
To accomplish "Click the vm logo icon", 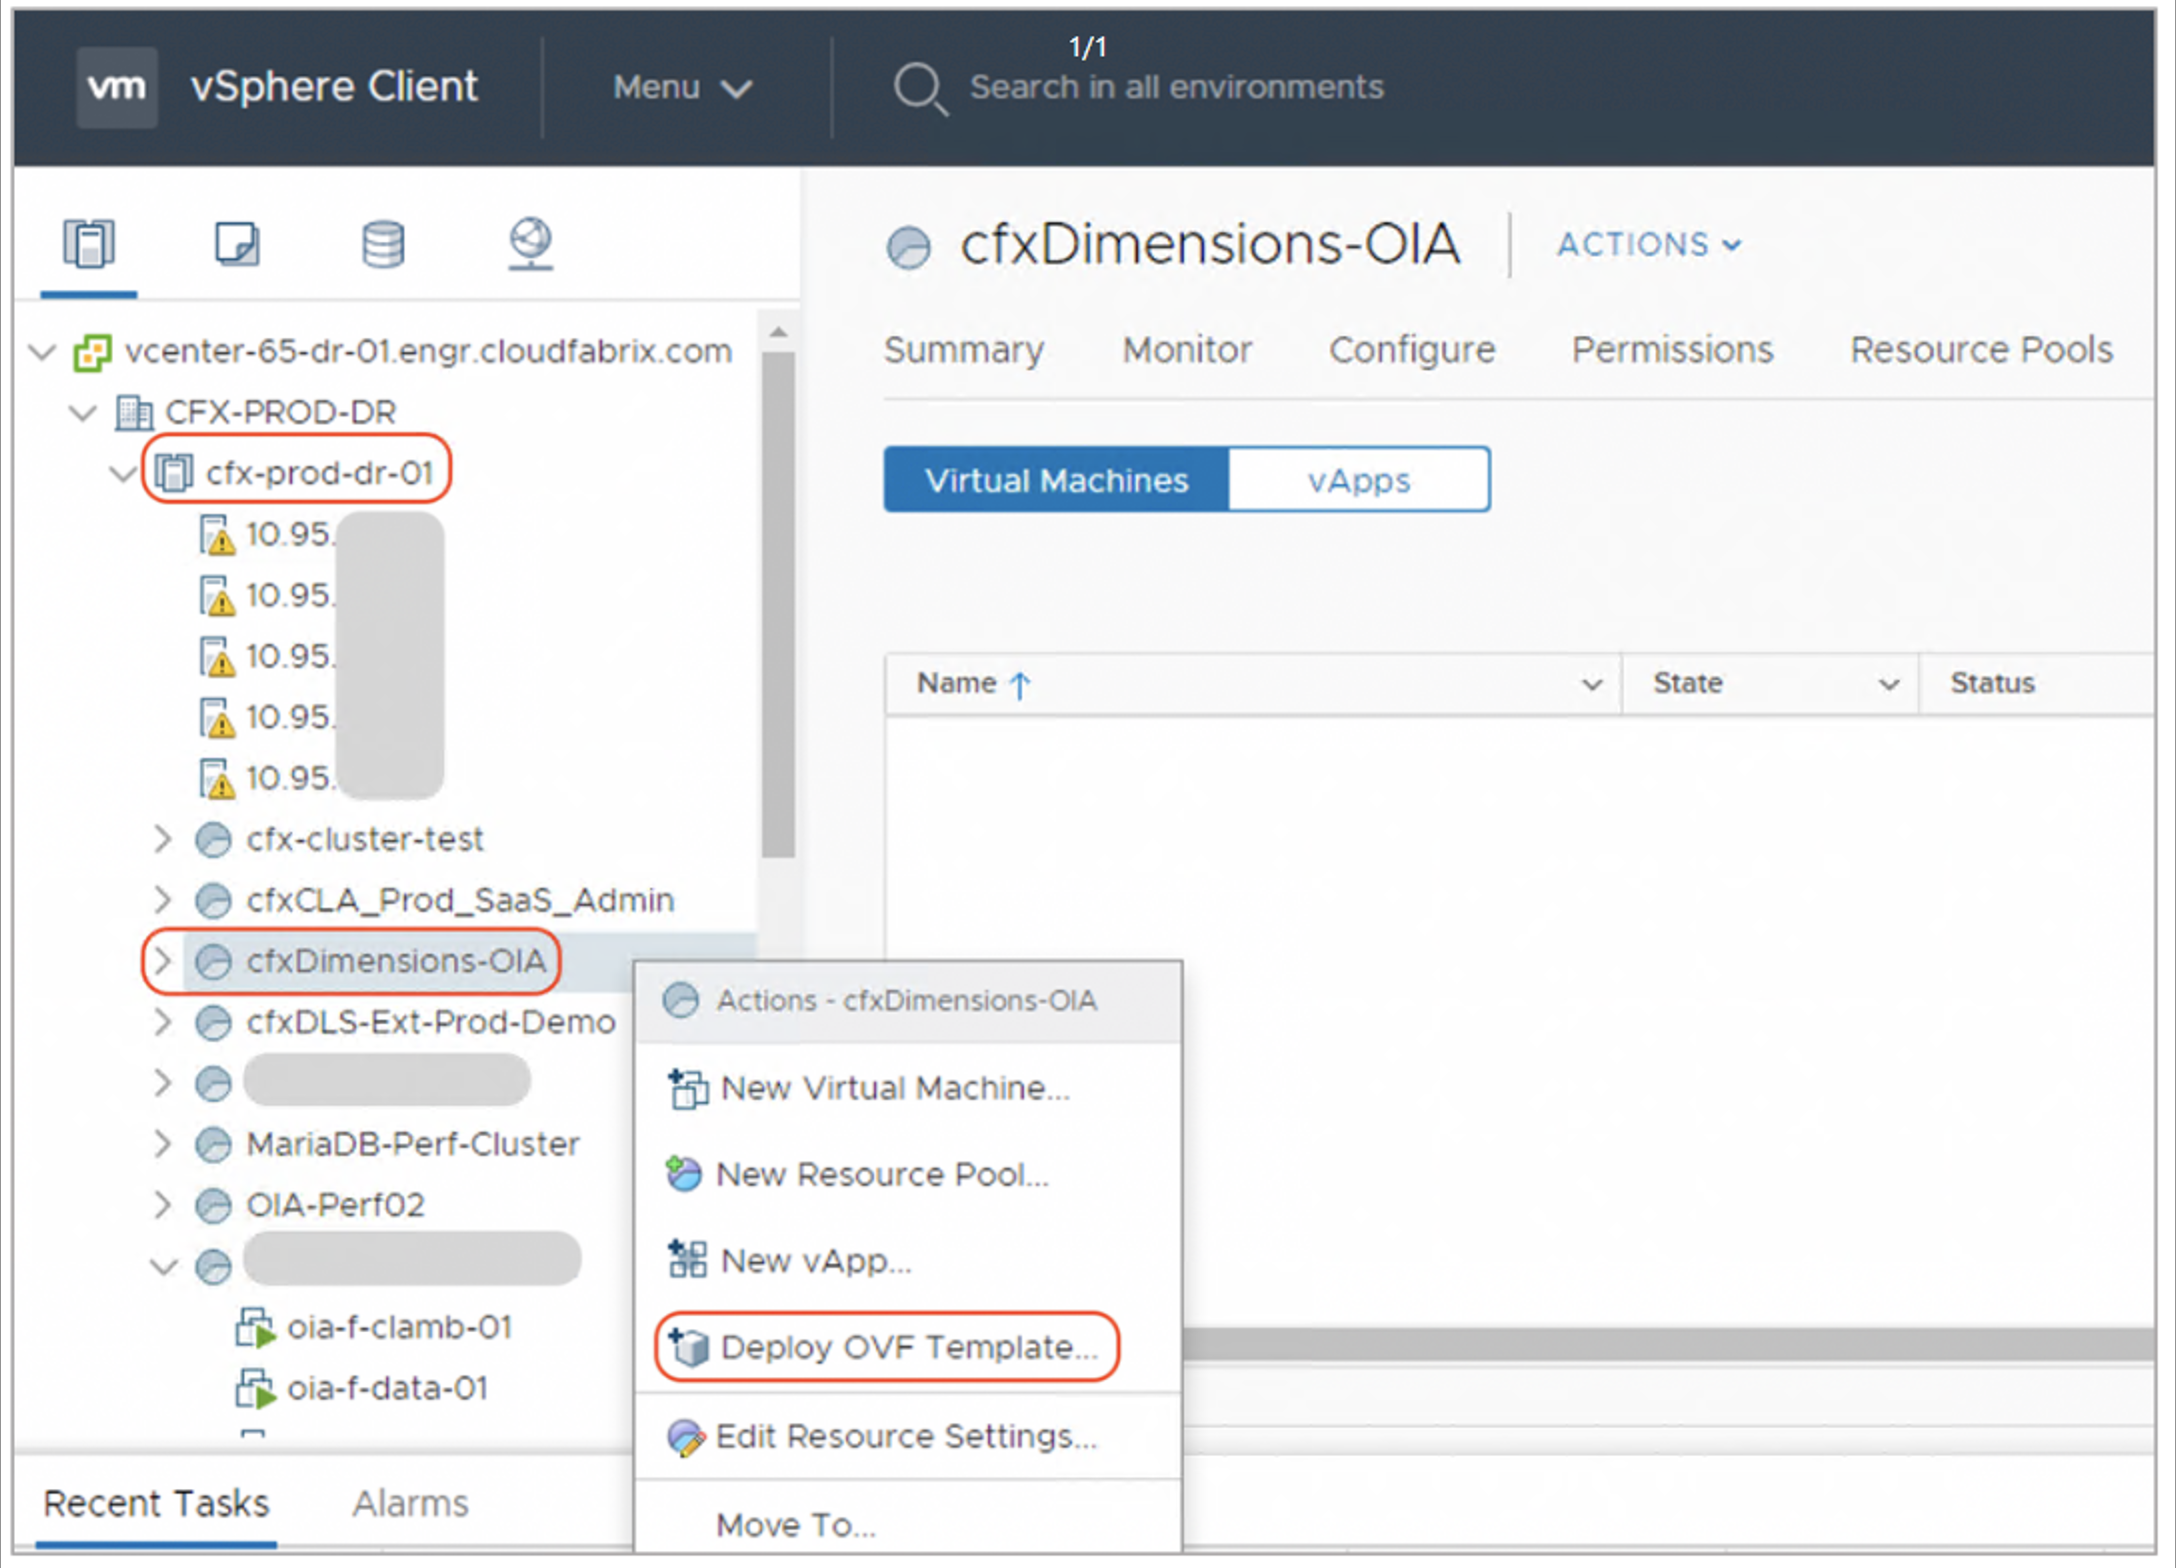I will click(117, 87).
